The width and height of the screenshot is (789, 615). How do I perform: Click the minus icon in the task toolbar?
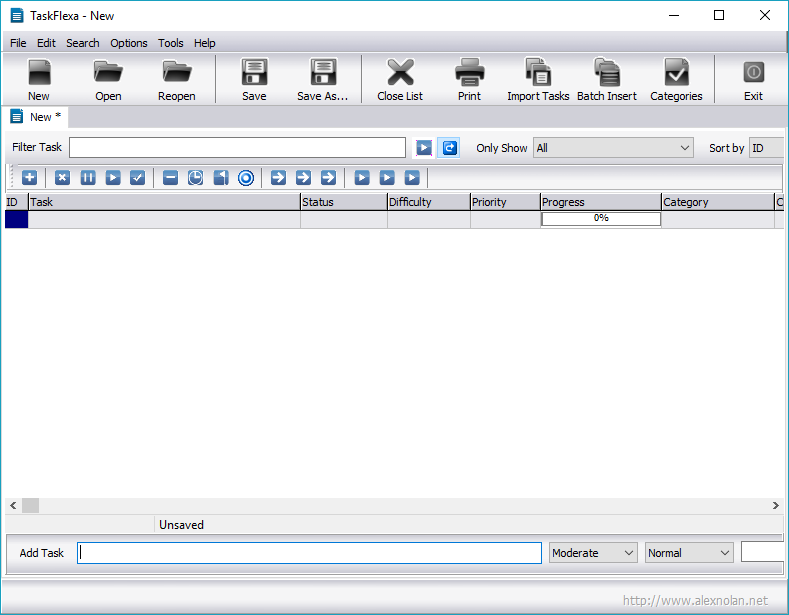pos(171,178)
